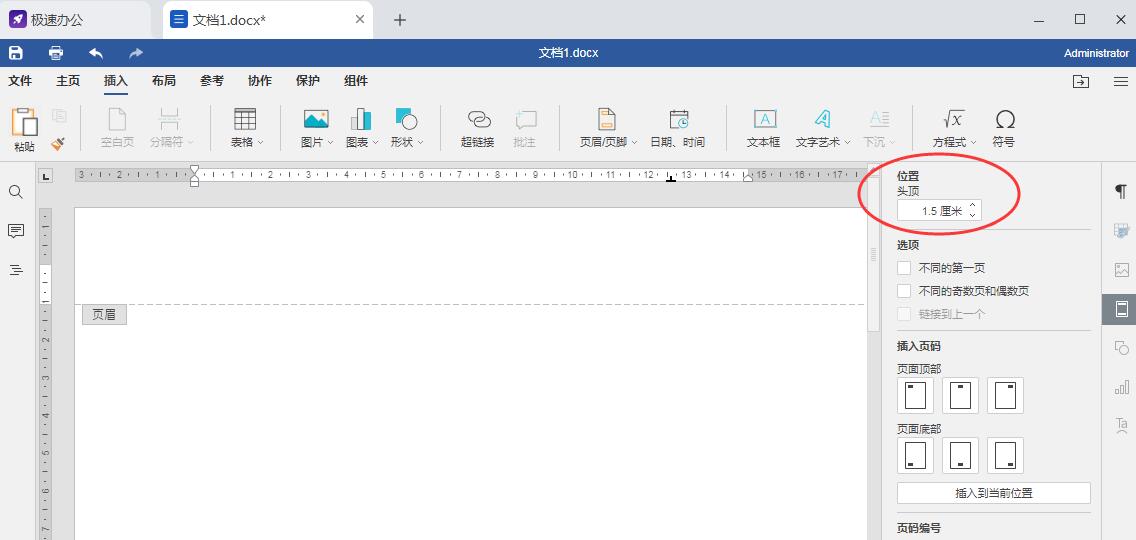Switch to the 布局 tab
Screen dimensions: 1136x540
[164, 81]
